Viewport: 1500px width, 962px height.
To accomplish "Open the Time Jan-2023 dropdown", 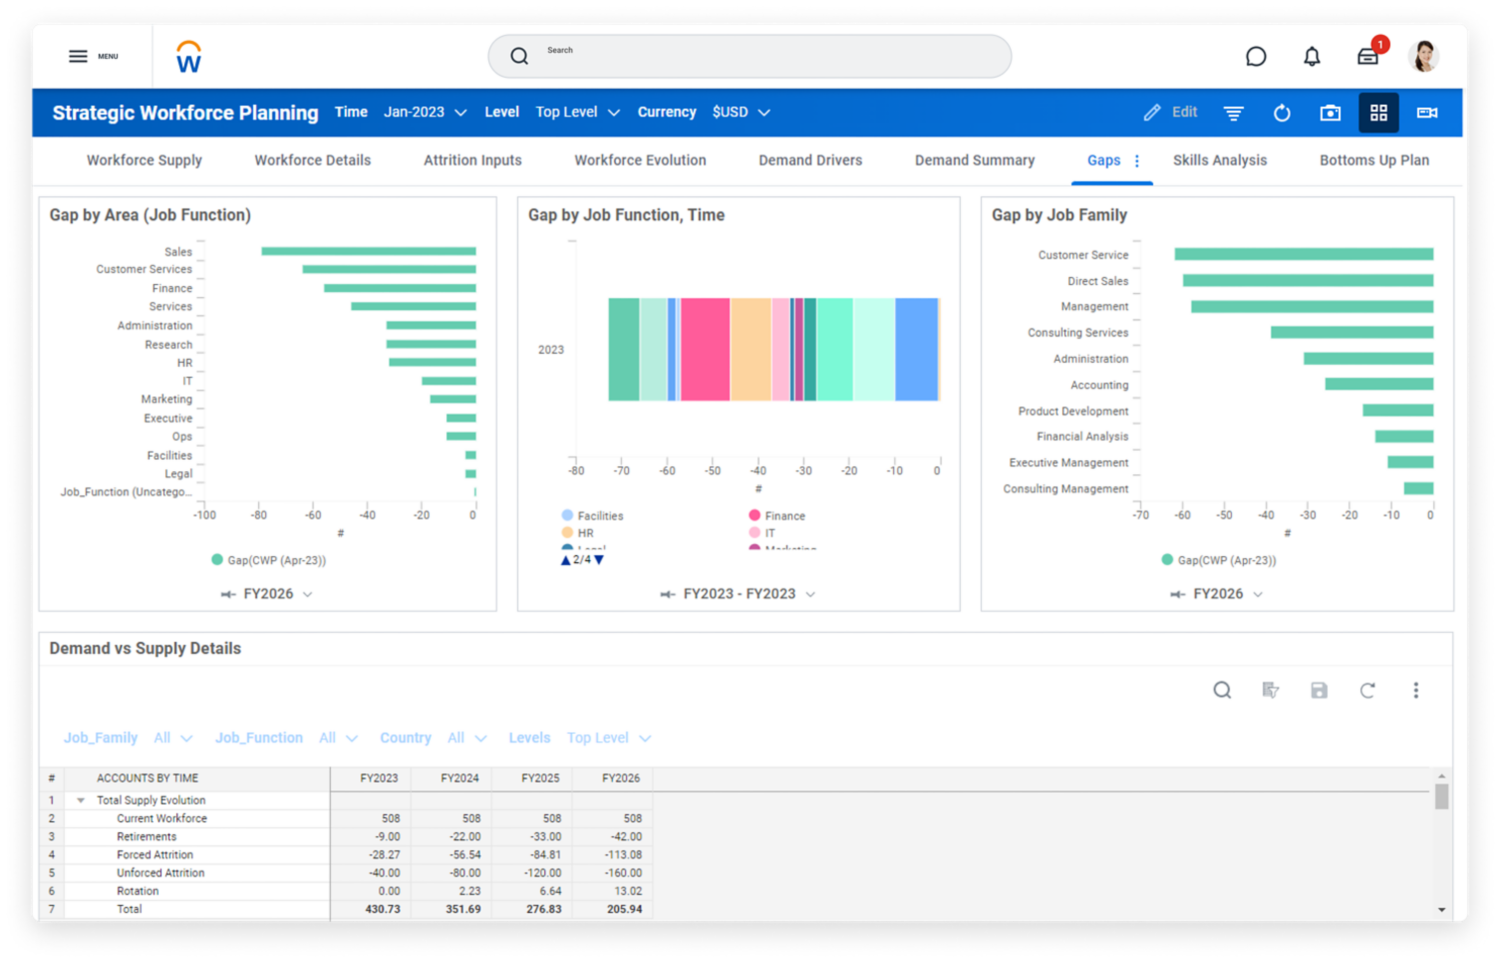I will point(425,112).
